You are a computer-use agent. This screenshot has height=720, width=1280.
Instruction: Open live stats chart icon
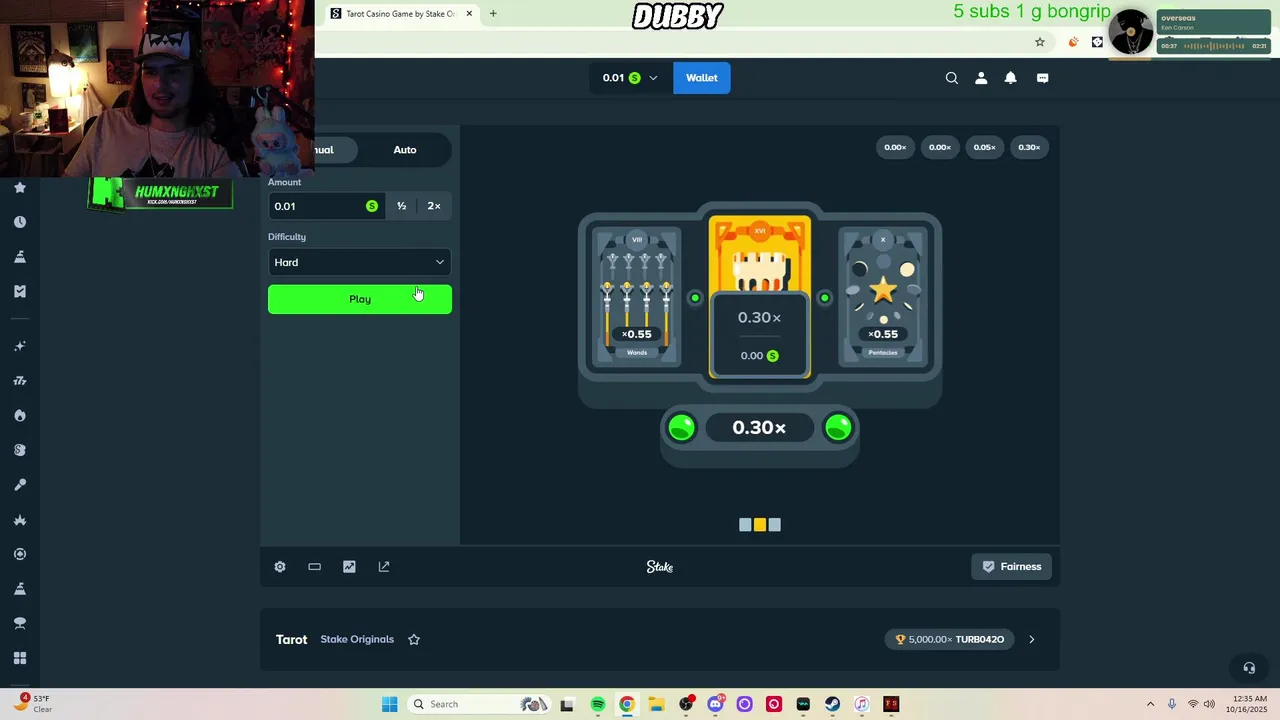(349, 567)
